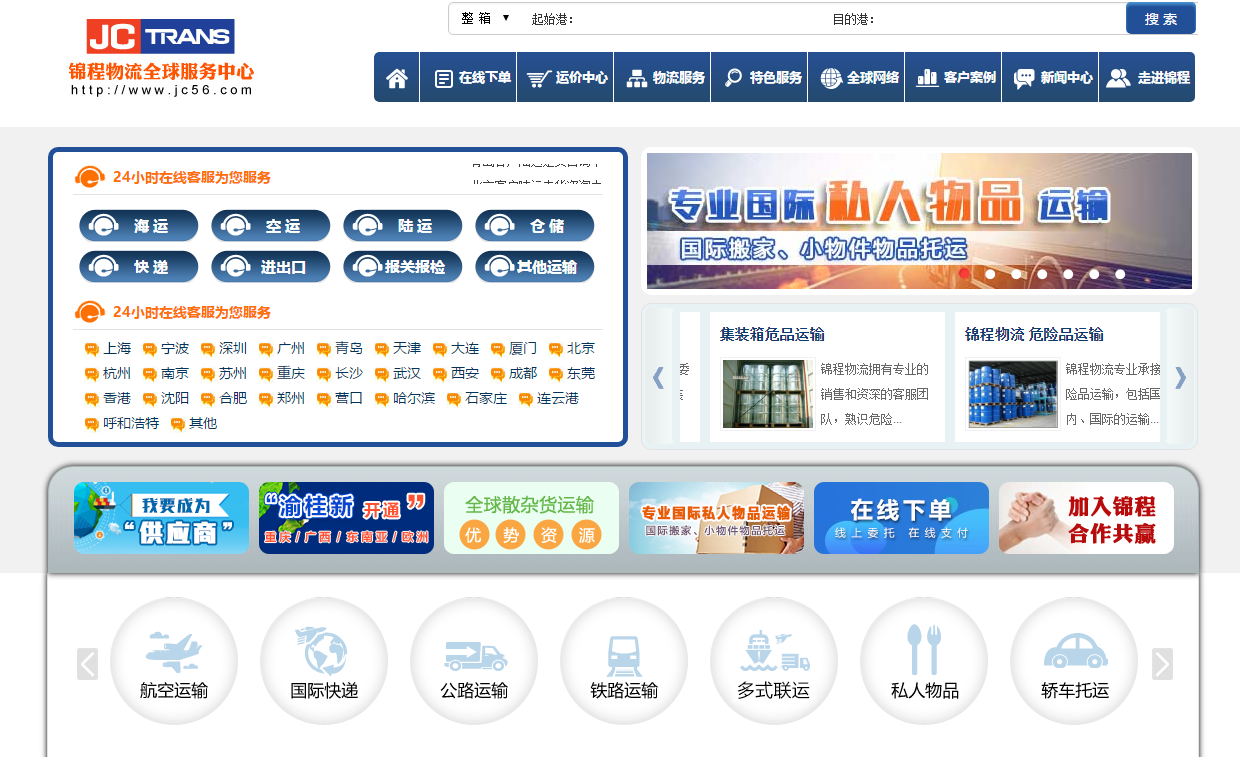Select the 北京 city service link
Image resolution: width=1240 pixels, height=757 pixels.
573,349
